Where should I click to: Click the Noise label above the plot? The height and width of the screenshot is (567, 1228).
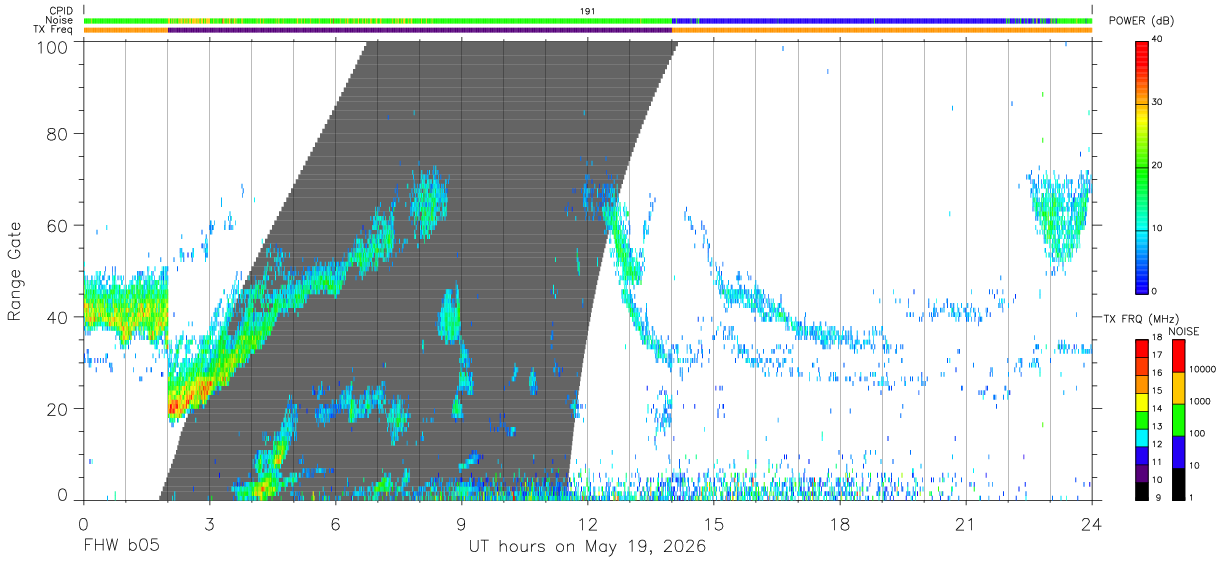pyautogui.click(x=60, y=20)
